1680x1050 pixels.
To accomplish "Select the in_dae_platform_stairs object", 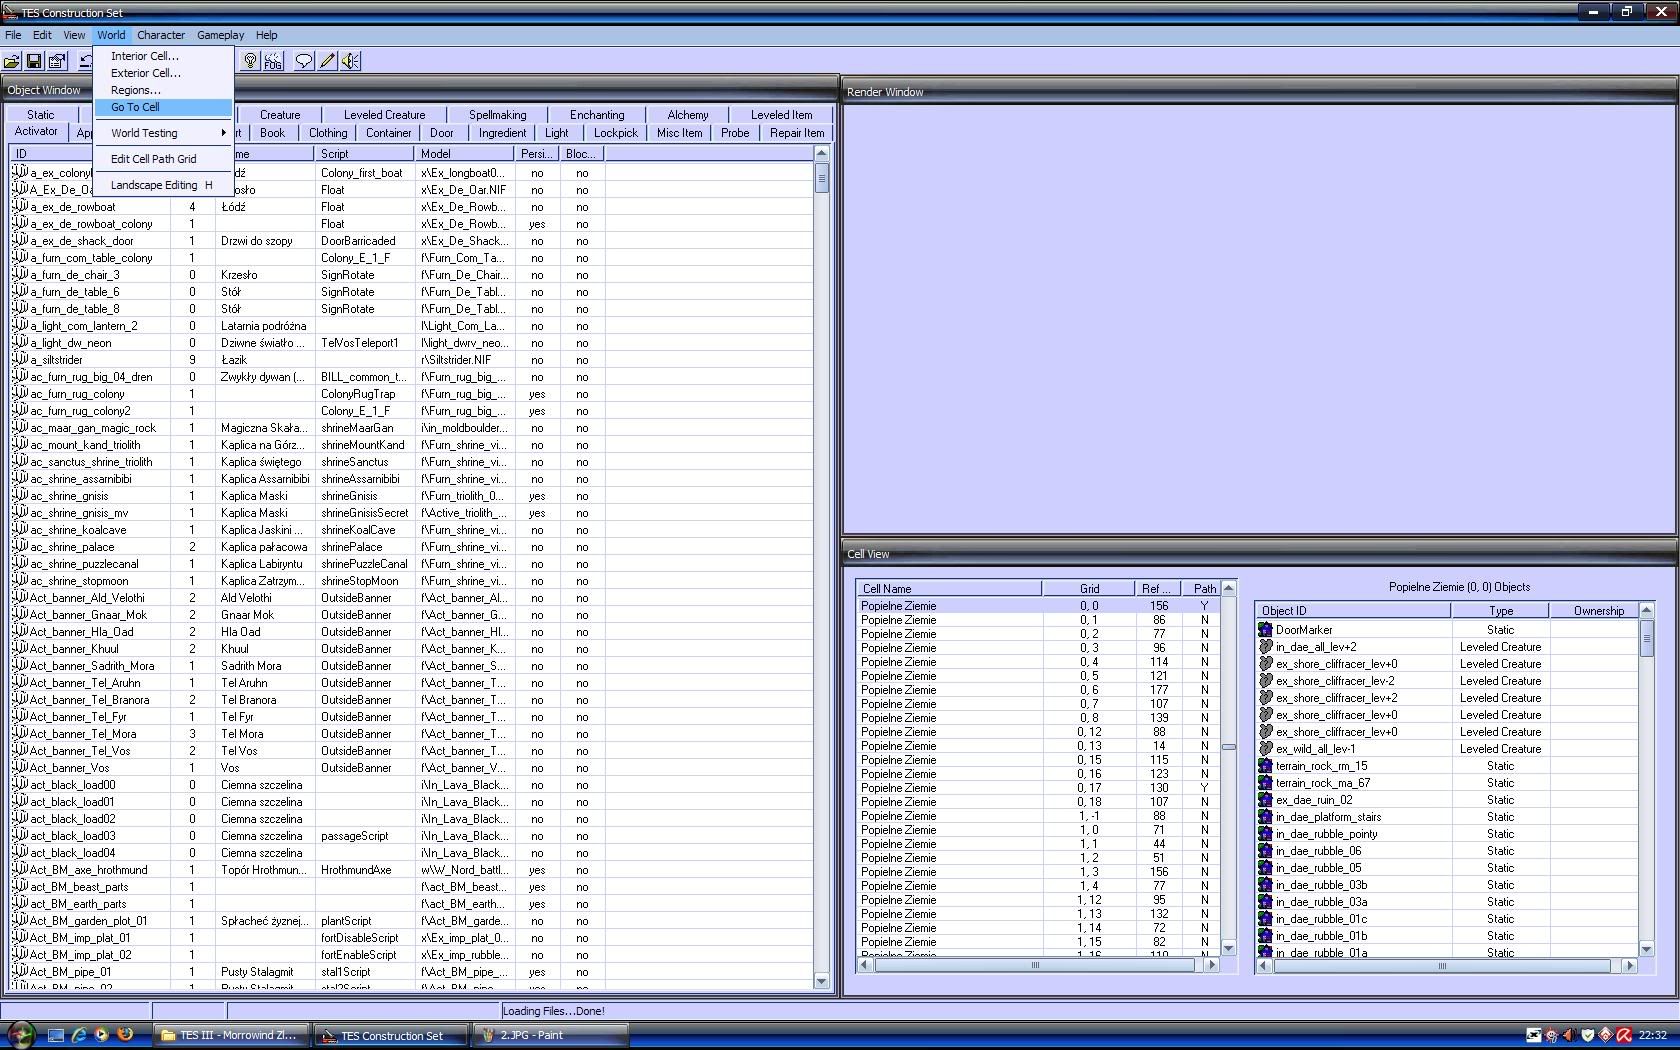I will point(1447,817).
